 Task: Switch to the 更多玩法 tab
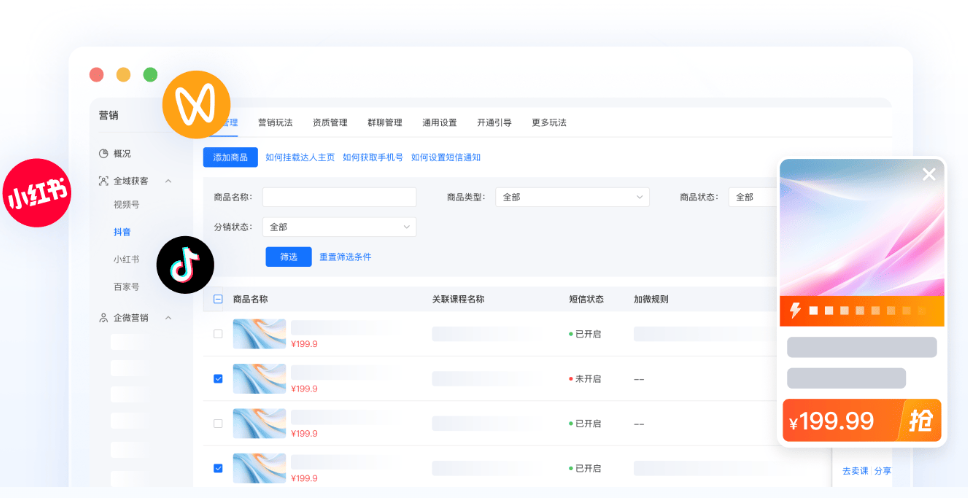[x=549, y=123]
